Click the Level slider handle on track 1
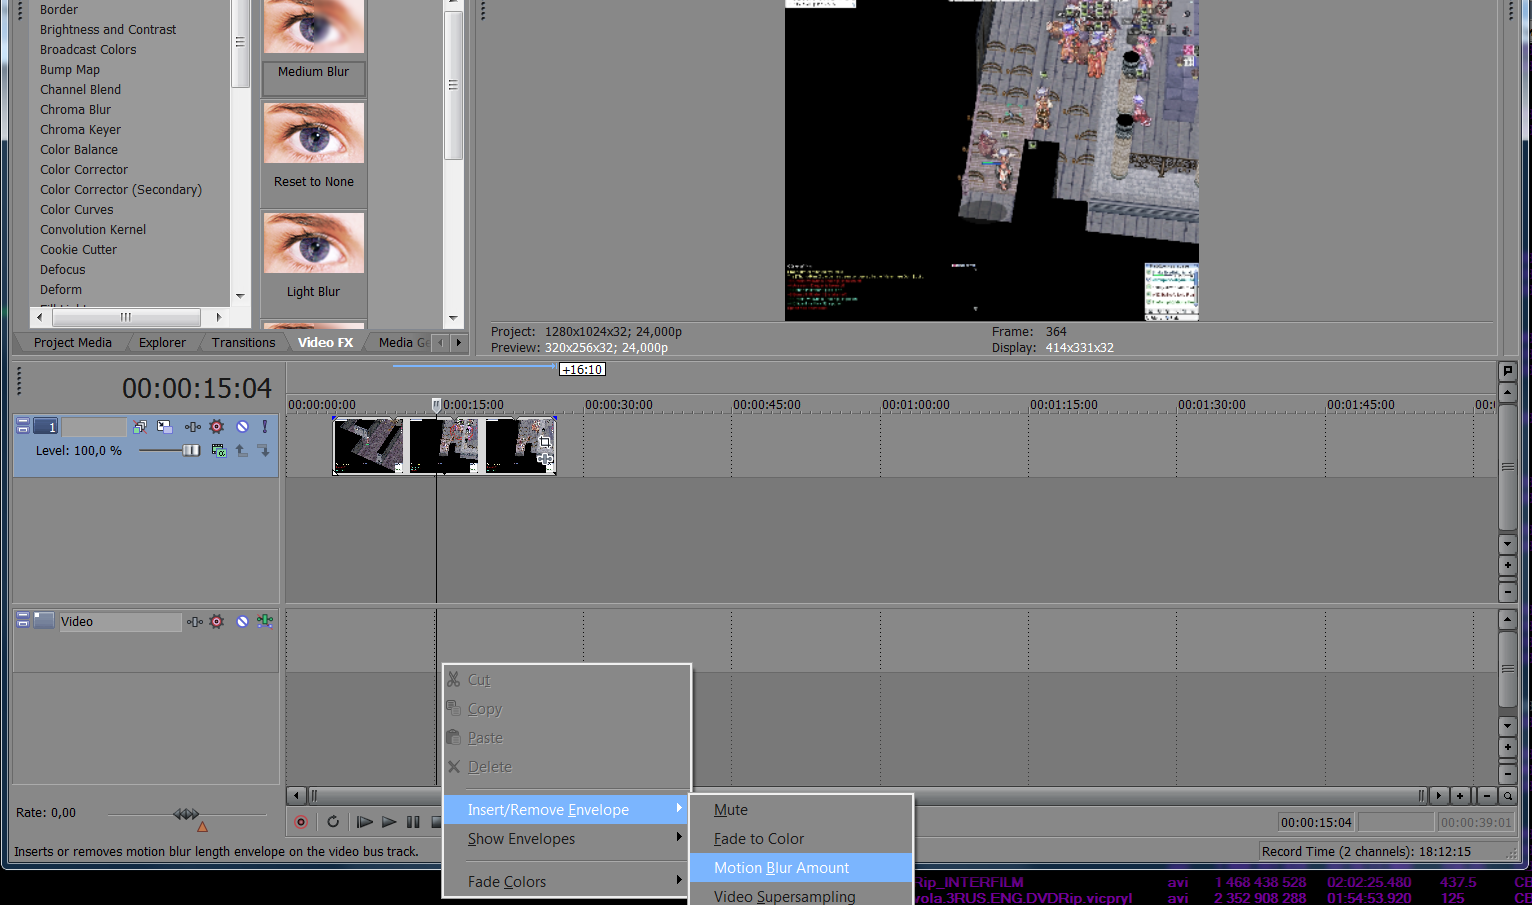The height and width of the screenshot is (905, 1532). [190, 451]
